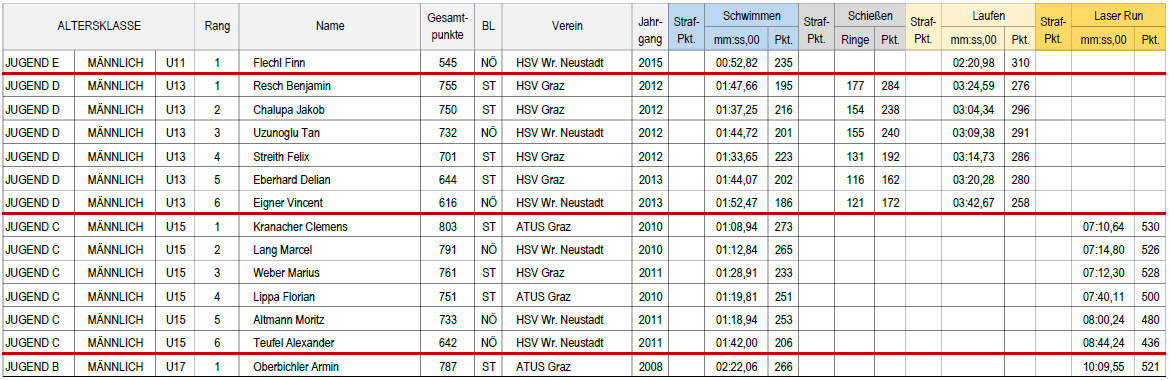Select the Laser Run column header
1170x380 pixels.
[x=1117, y=15]
